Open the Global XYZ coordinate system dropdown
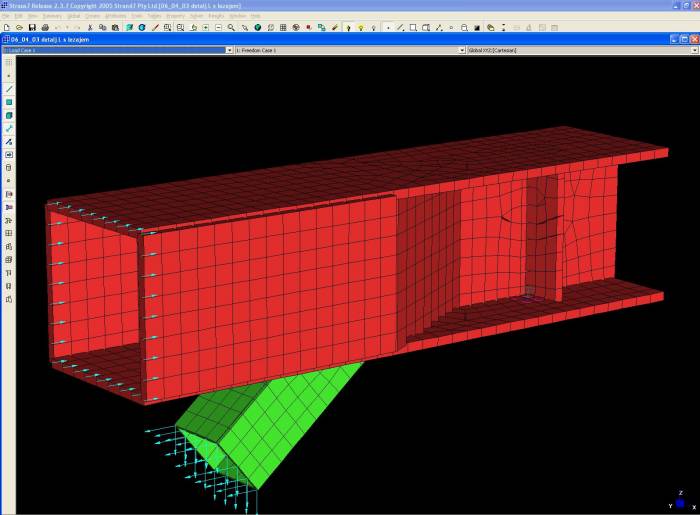Image resolution: width=700 pixels, height=515 pixels. [693, 49]
